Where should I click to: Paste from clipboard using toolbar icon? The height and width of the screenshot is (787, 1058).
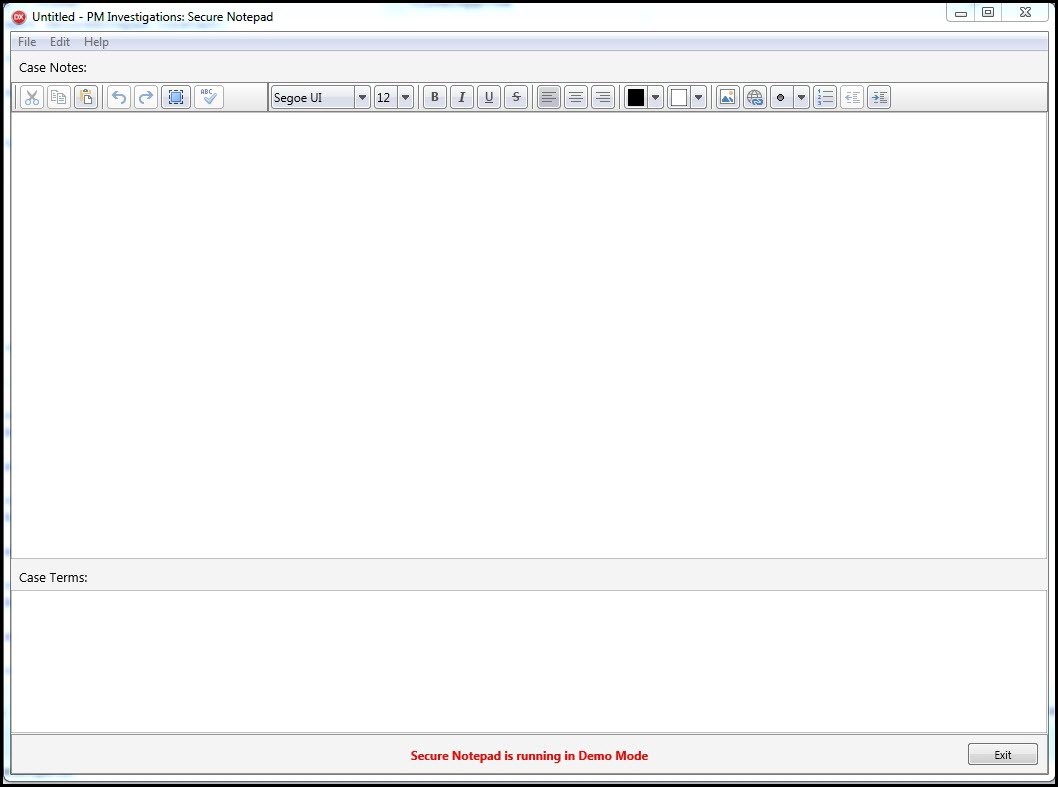click(x=86, y=97)
